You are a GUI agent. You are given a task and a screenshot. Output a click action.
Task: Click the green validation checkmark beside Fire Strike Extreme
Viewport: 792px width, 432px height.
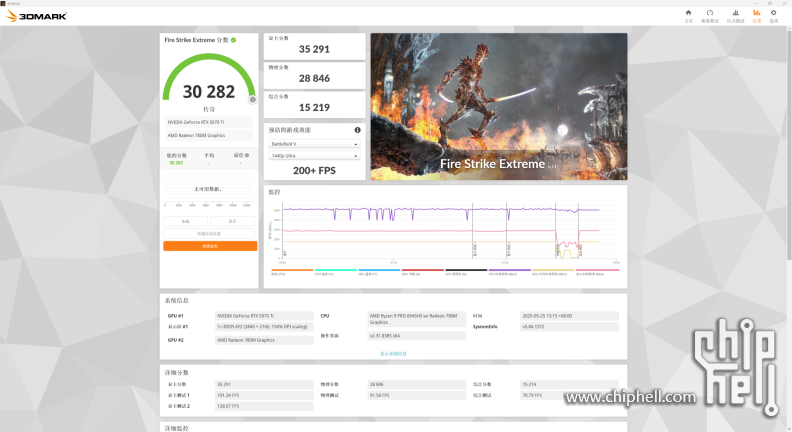[233, 40]
